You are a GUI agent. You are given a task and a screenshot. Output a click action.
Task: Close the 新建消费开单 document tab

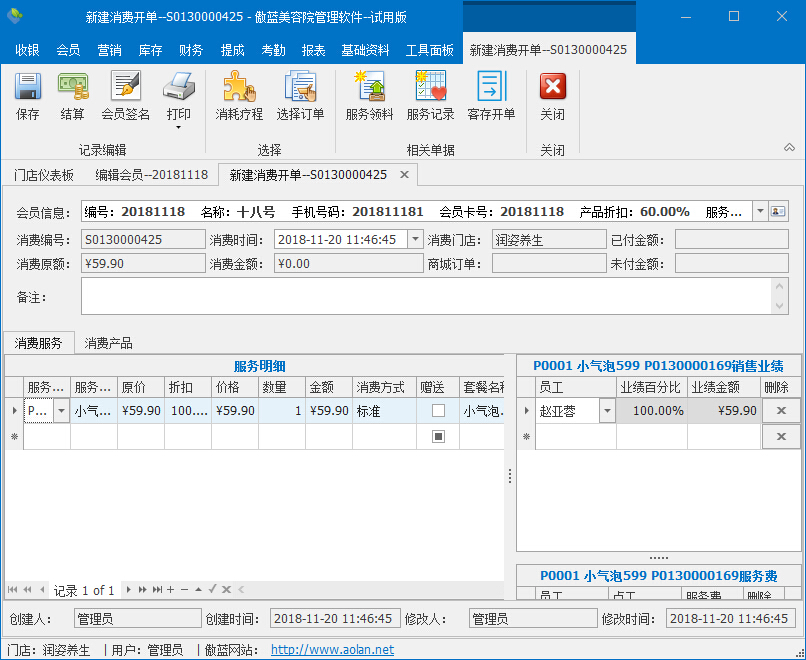(405, 175)
